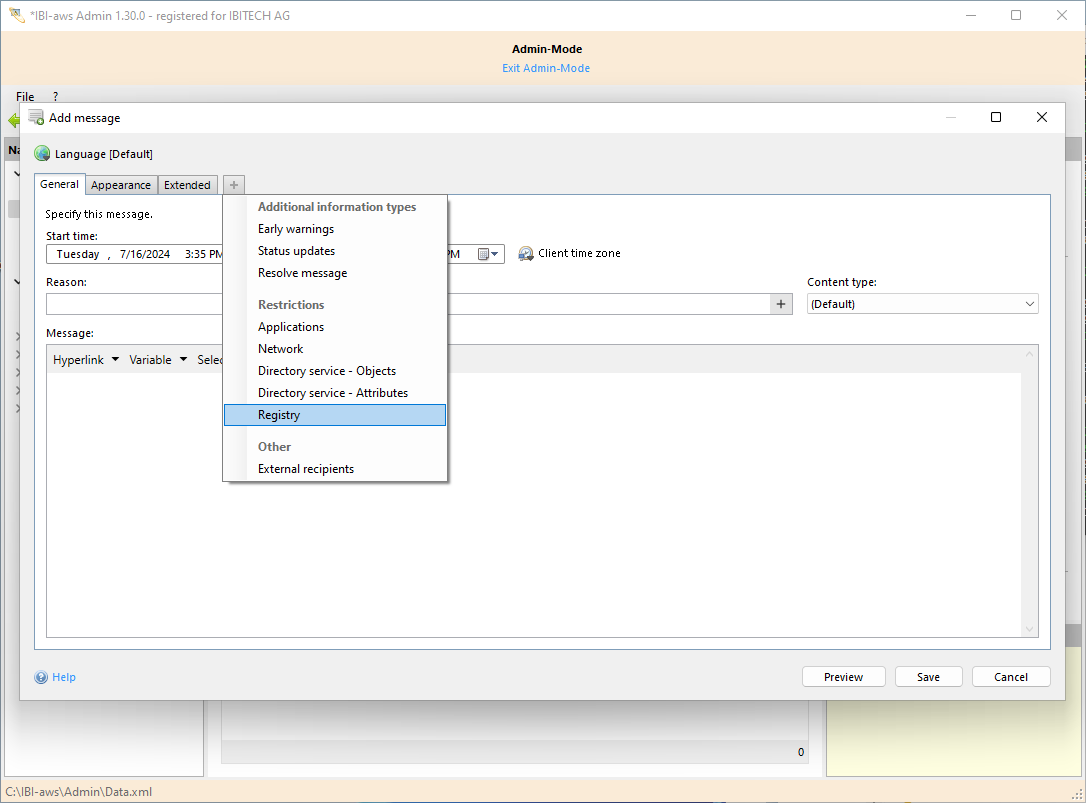Image resolution: width=1086 pixels, height=803 pixels.
Task: Open the Variable dropdown in message toolbar
Action: pos(157,359)
